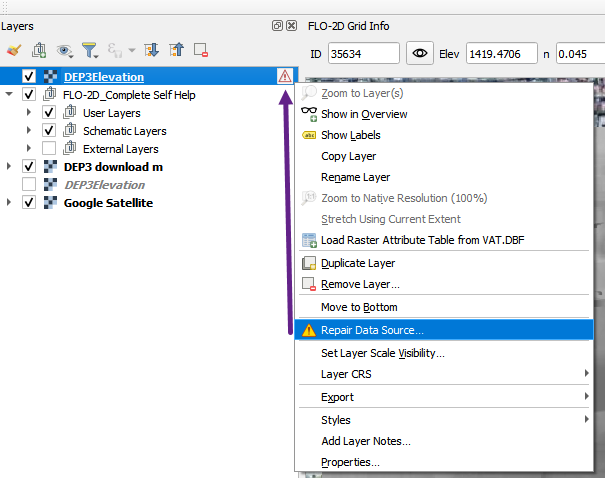Click the eye button in FLO-2D Grid Info
Screen dimensions: 605x478
pyautogui.click(x=420, y=53)
